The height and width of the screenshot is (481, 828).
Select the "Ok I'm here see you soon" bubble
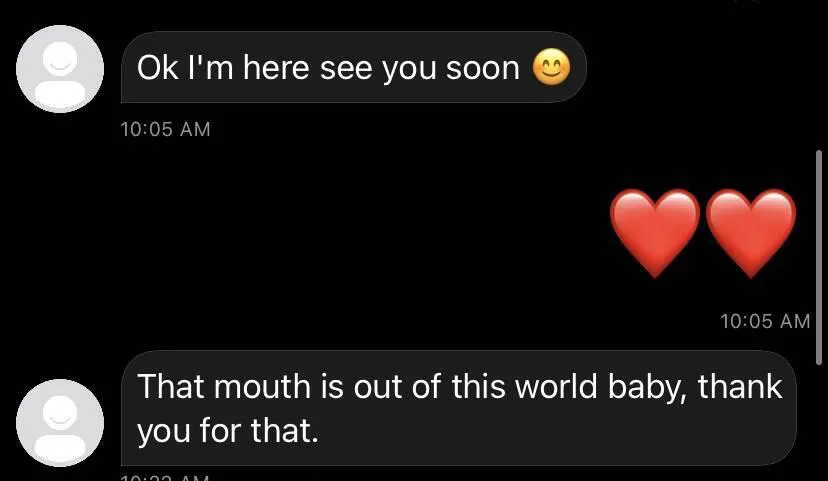[354, 67]
